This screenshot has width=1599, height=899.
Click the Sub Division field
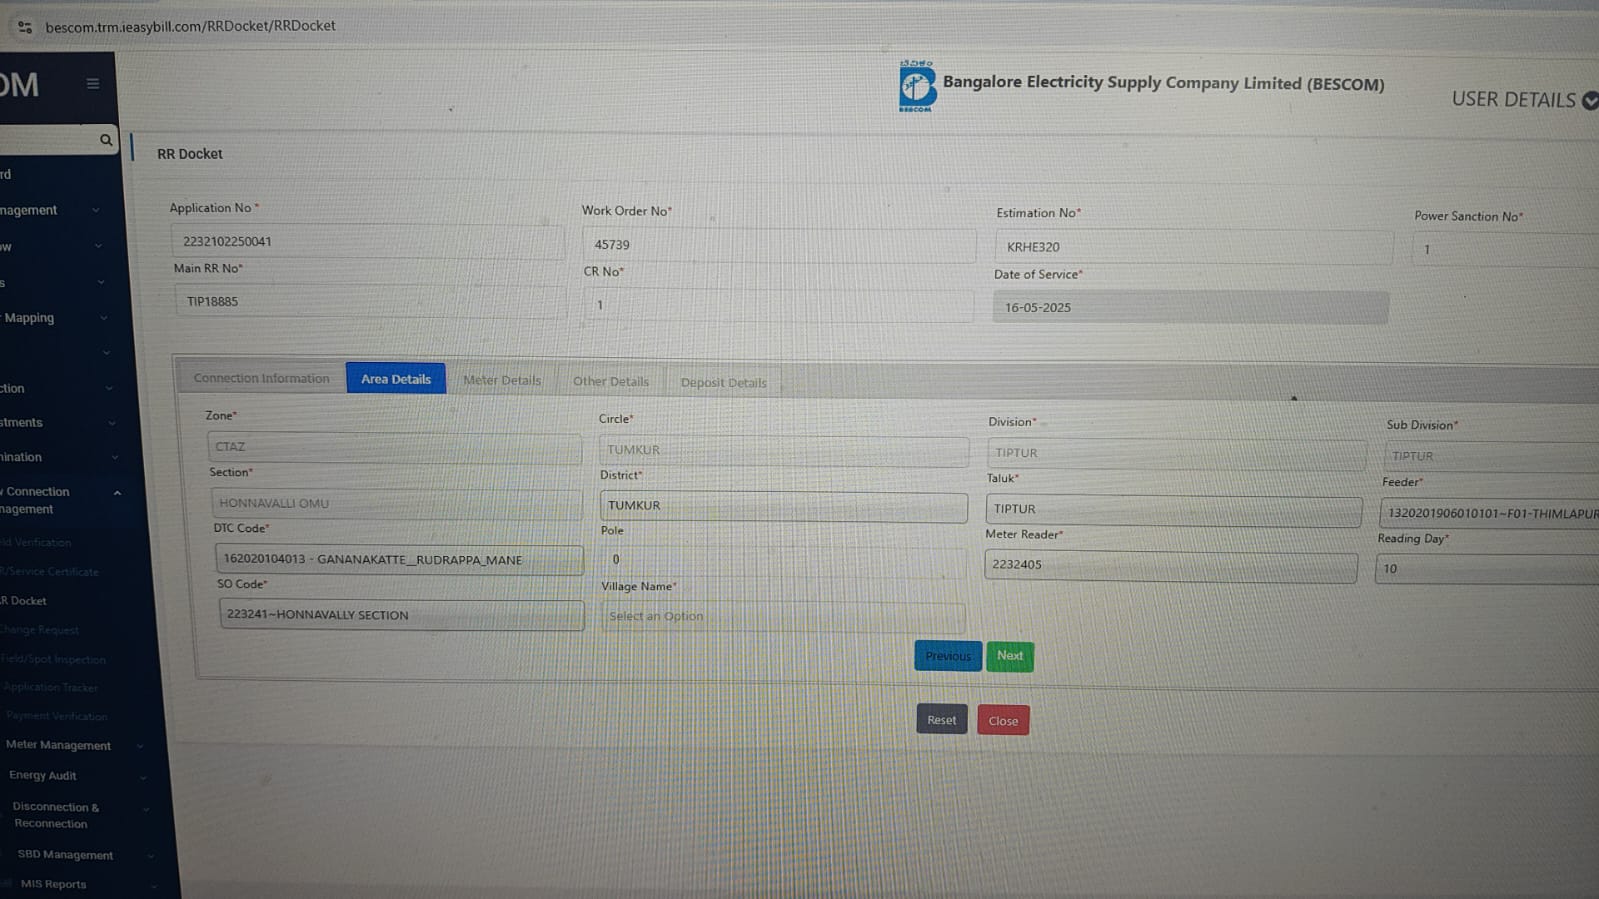(1492, 456)
